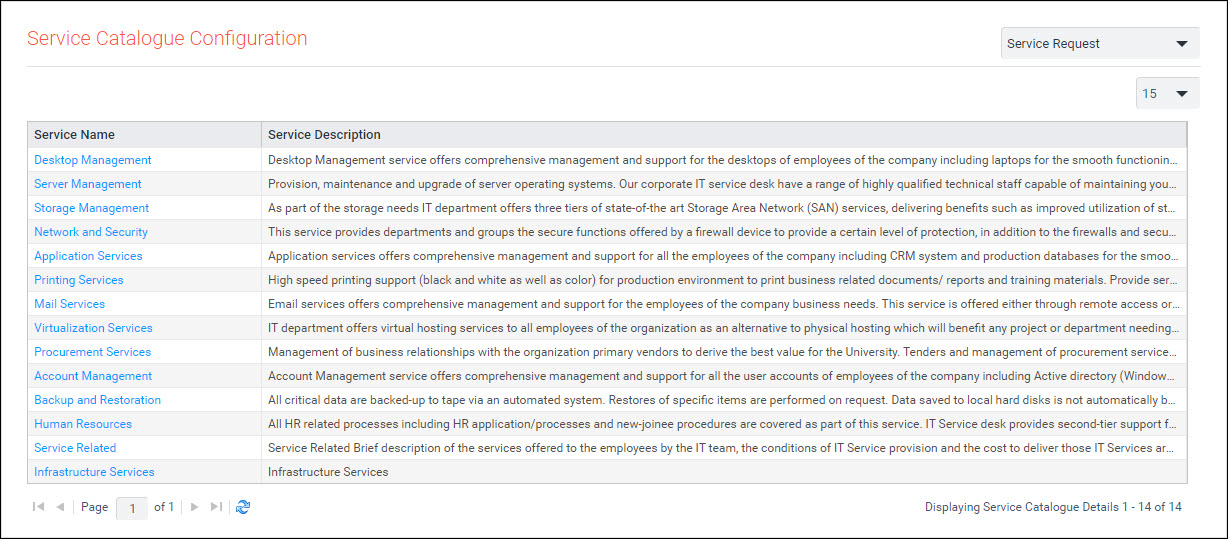The image size is (1228, 539).
Task: Sort by the Service Name column header
Action: [x=75, y=135]
